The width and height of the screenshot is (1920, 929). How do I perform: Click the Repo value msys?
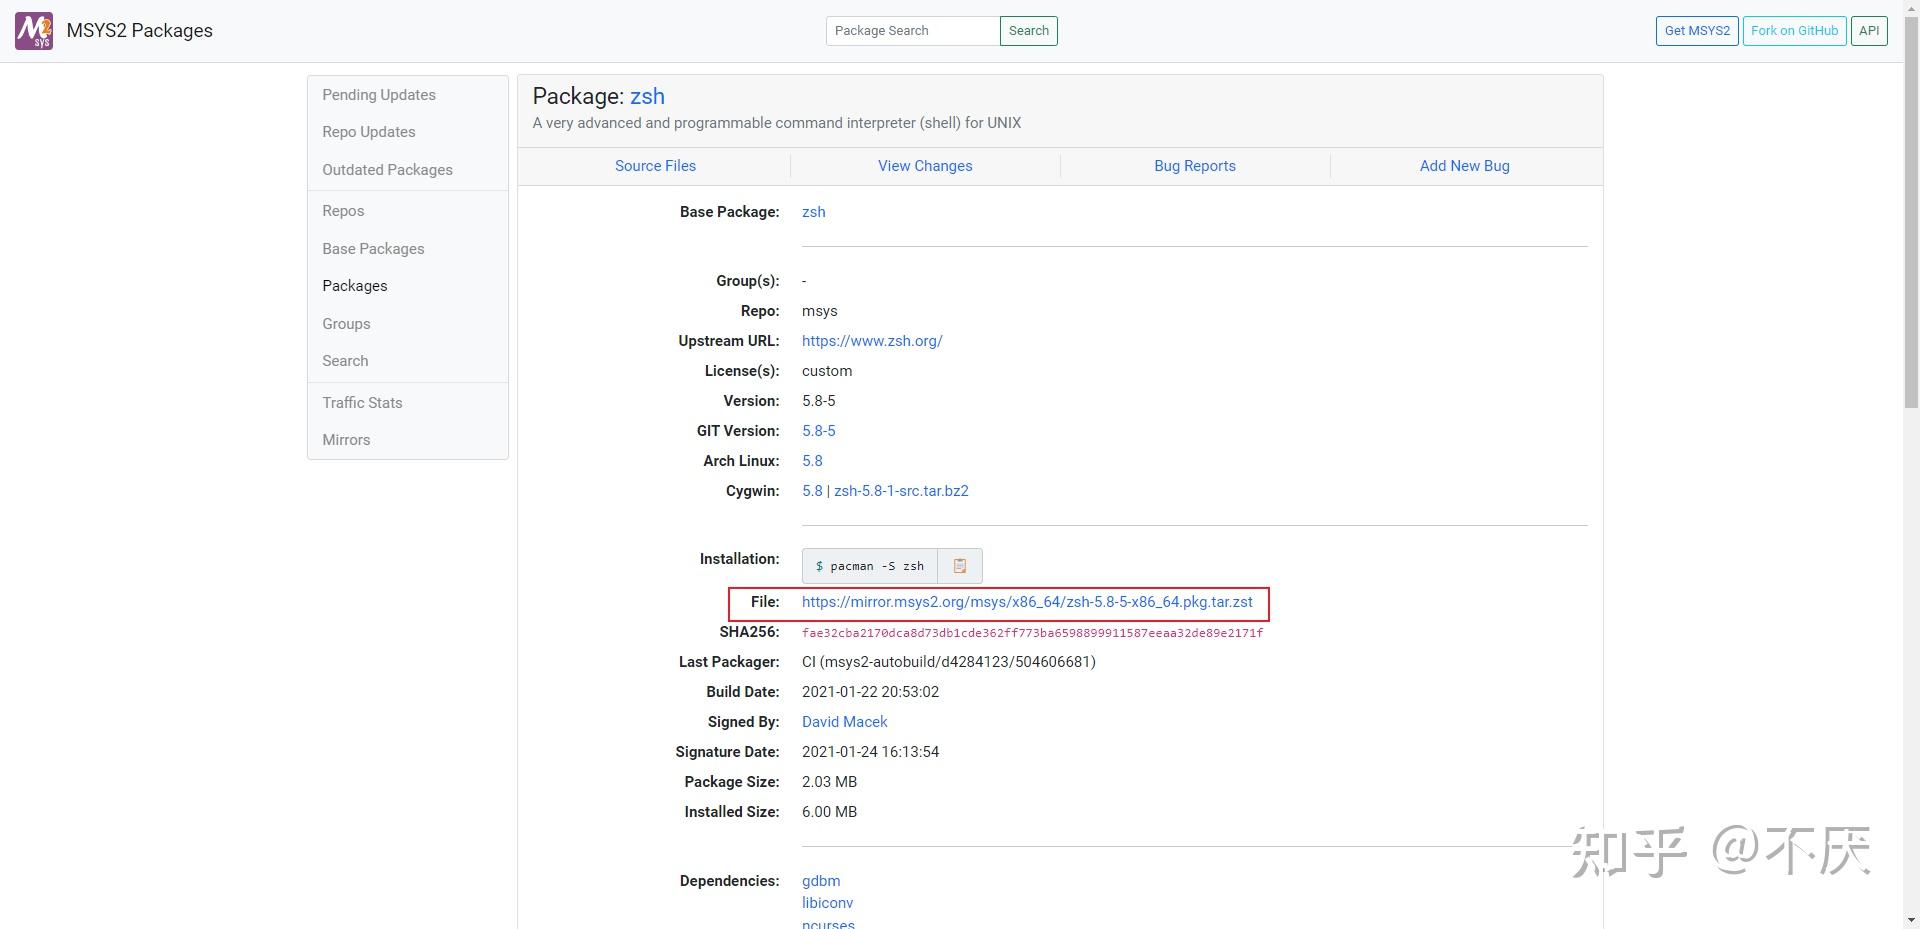point(820,311)
